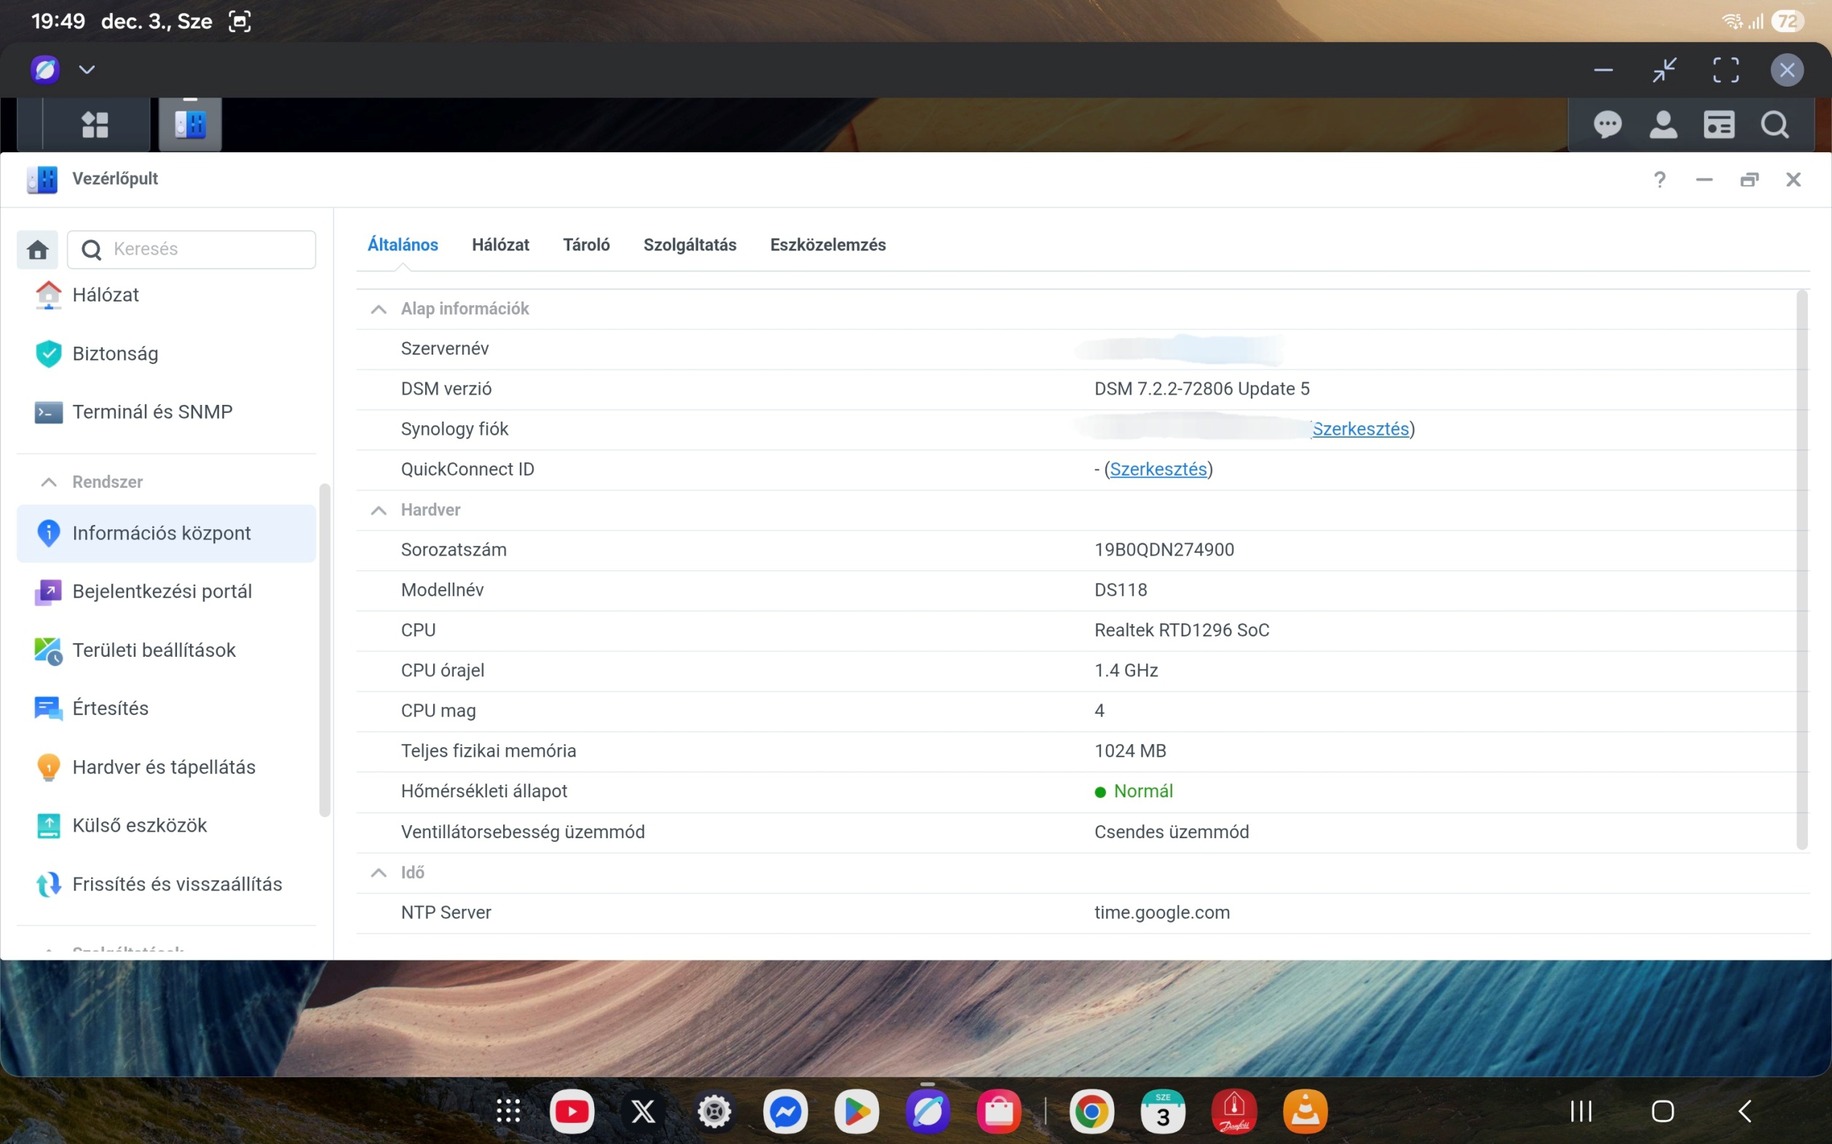The image size is (1832, 1144).
Task: Open Hardver és tápellátás settings
Action: click(166, 767)
